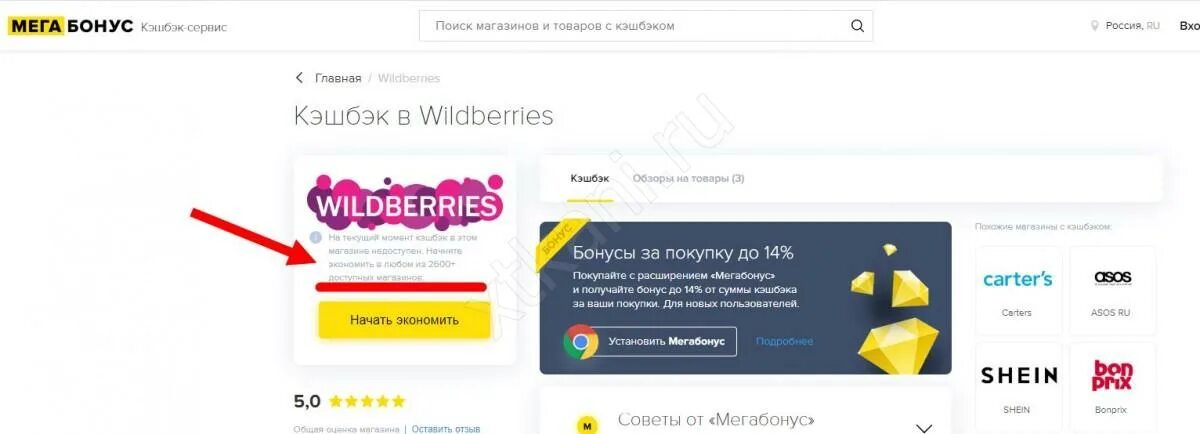Click the search magnifier icon
Viewport: 1200px width, 434px height.
pyautogui.click(x=857, y=26)
